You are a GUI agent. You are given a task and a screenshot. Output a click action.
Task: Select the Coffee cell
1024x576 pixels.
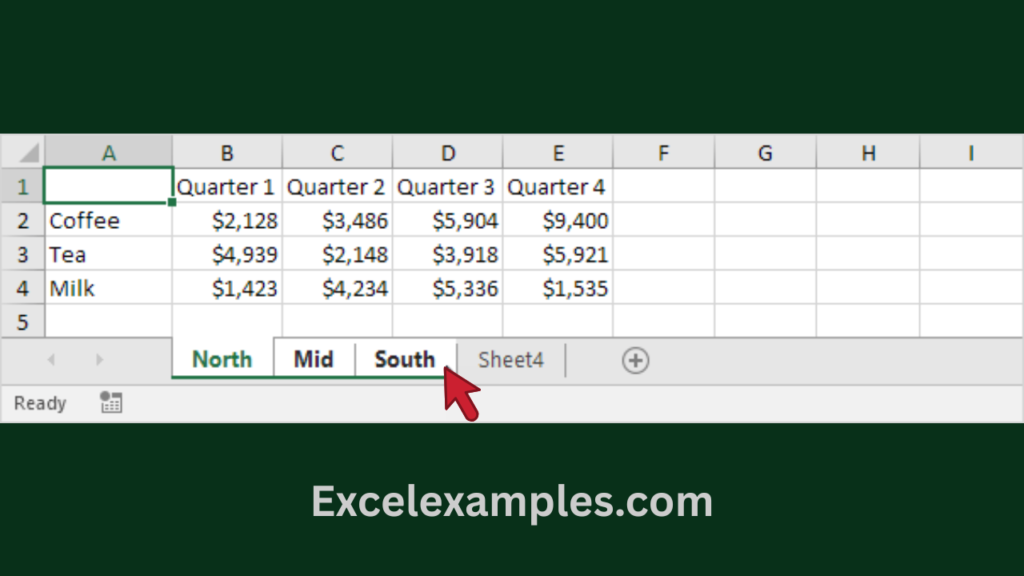coord(109,221)
